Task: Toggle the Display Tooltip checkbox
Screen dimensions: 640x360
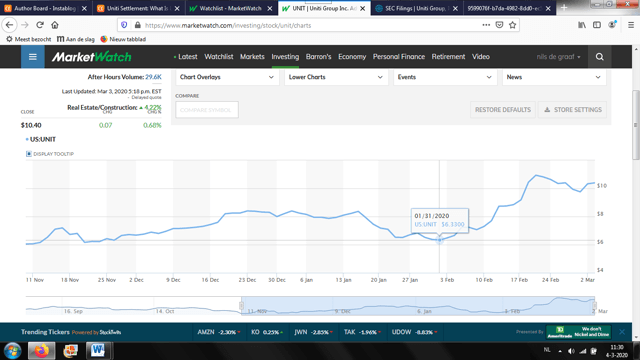Action: [x=29, y=154]
